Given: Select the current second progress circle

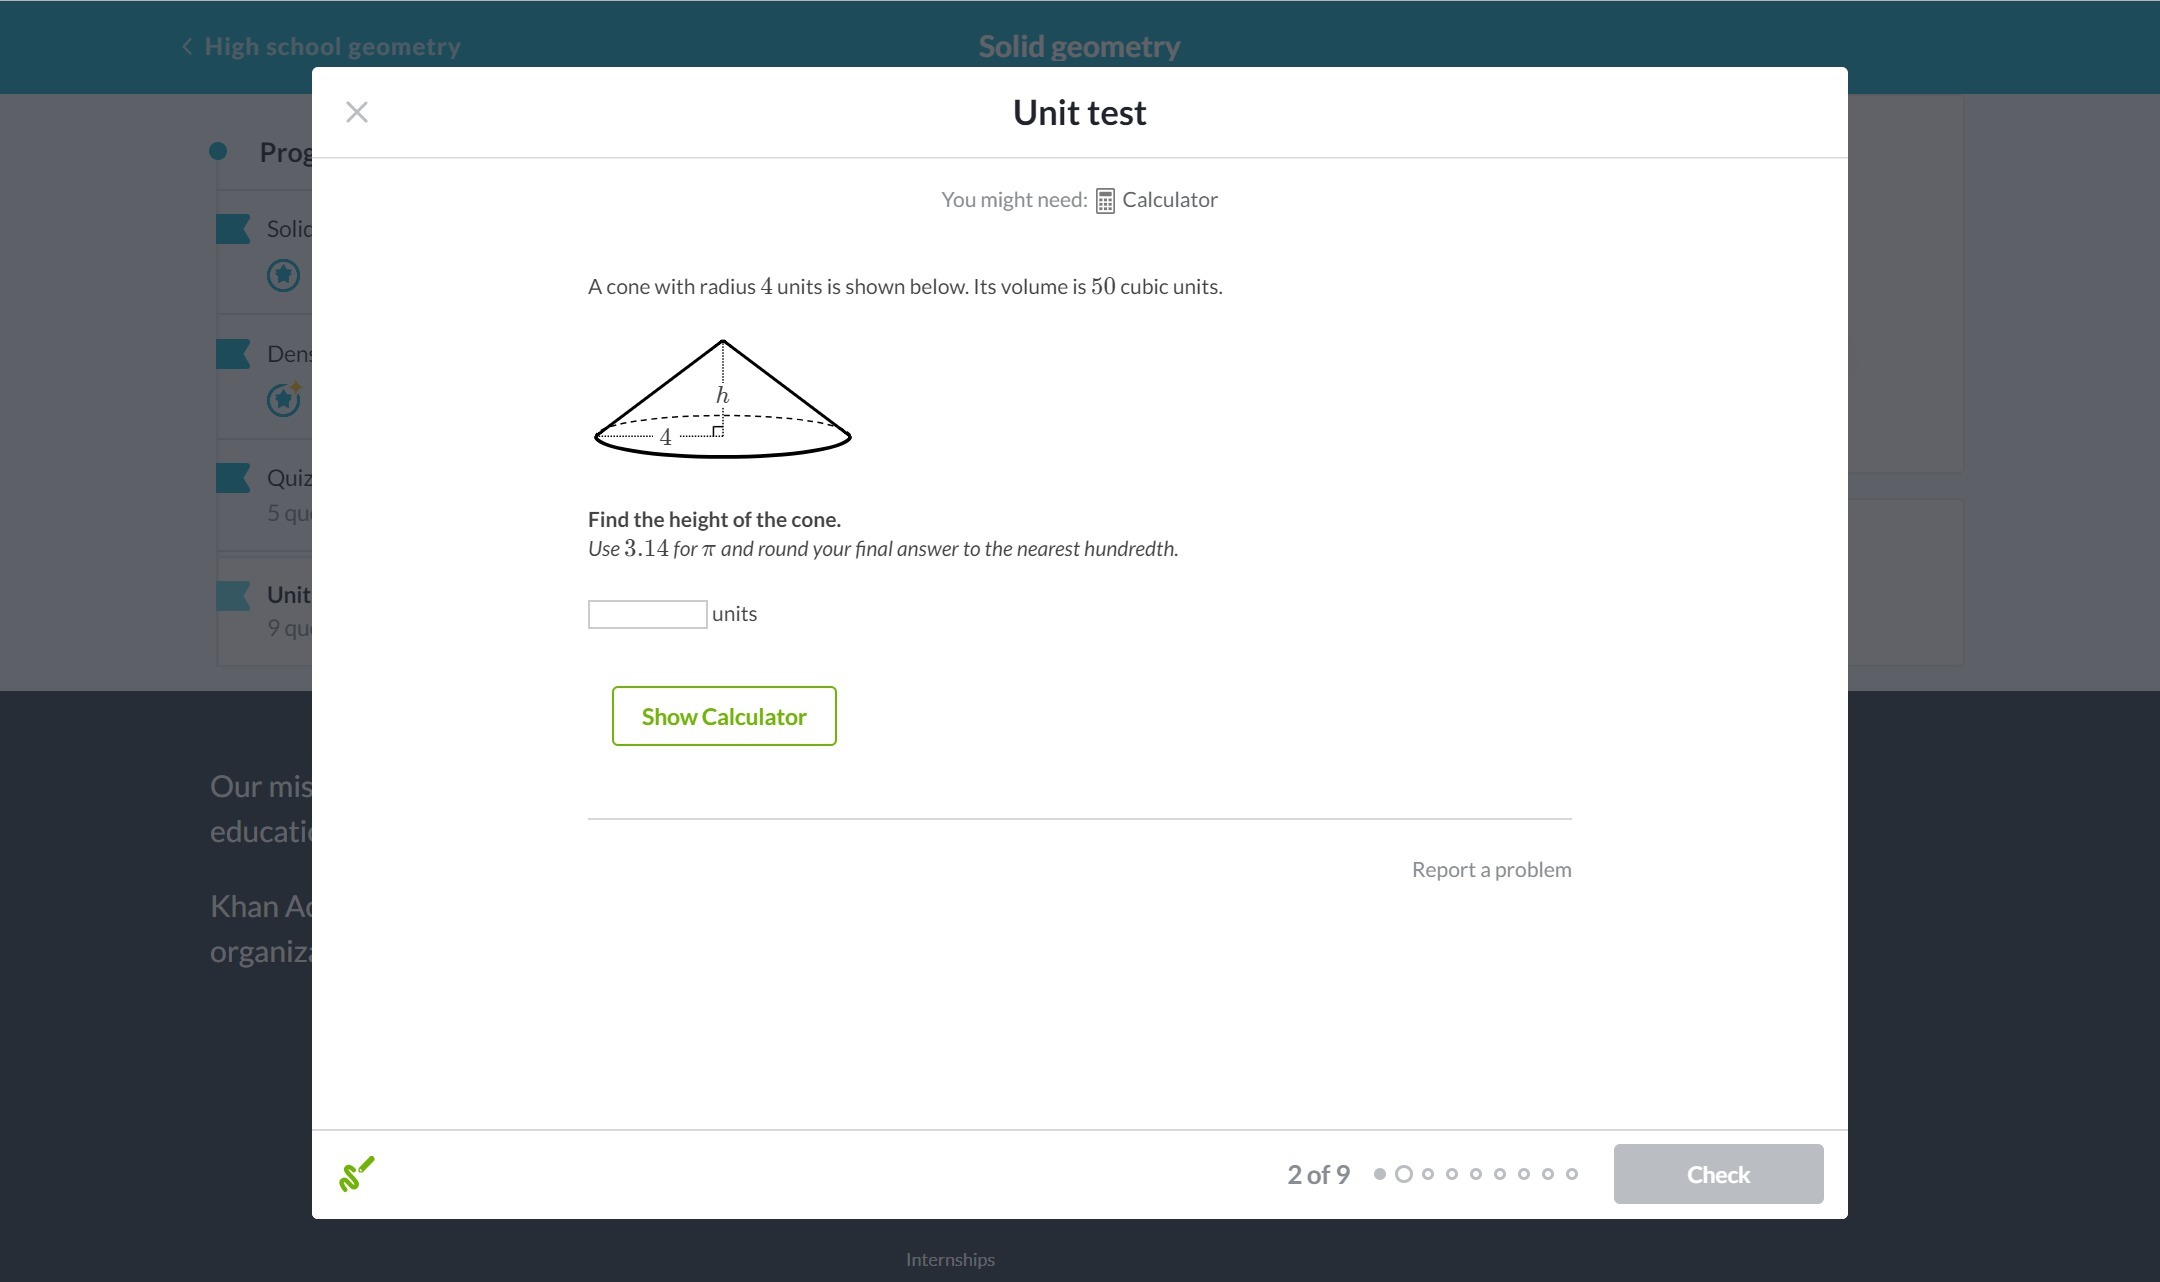Looking at the screenshot, I should (1404, 1174).
